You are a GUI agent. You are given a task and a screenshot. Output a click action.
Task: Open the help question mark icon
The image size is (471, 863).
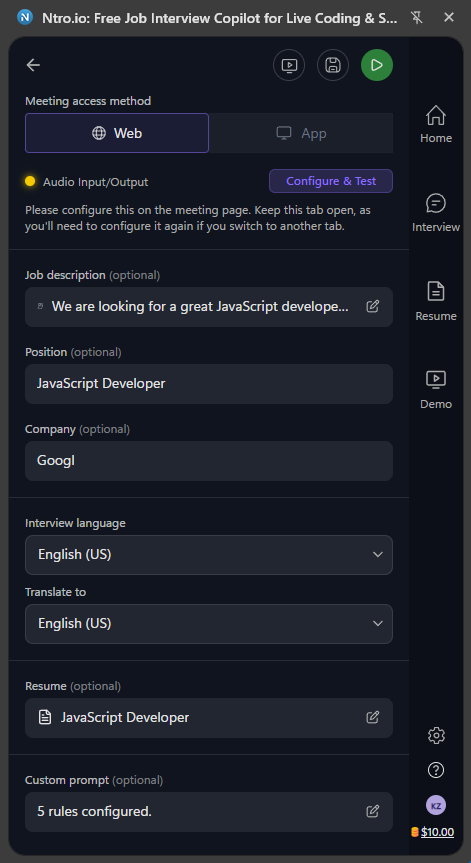pyautogui.click(x=436, y=770)
